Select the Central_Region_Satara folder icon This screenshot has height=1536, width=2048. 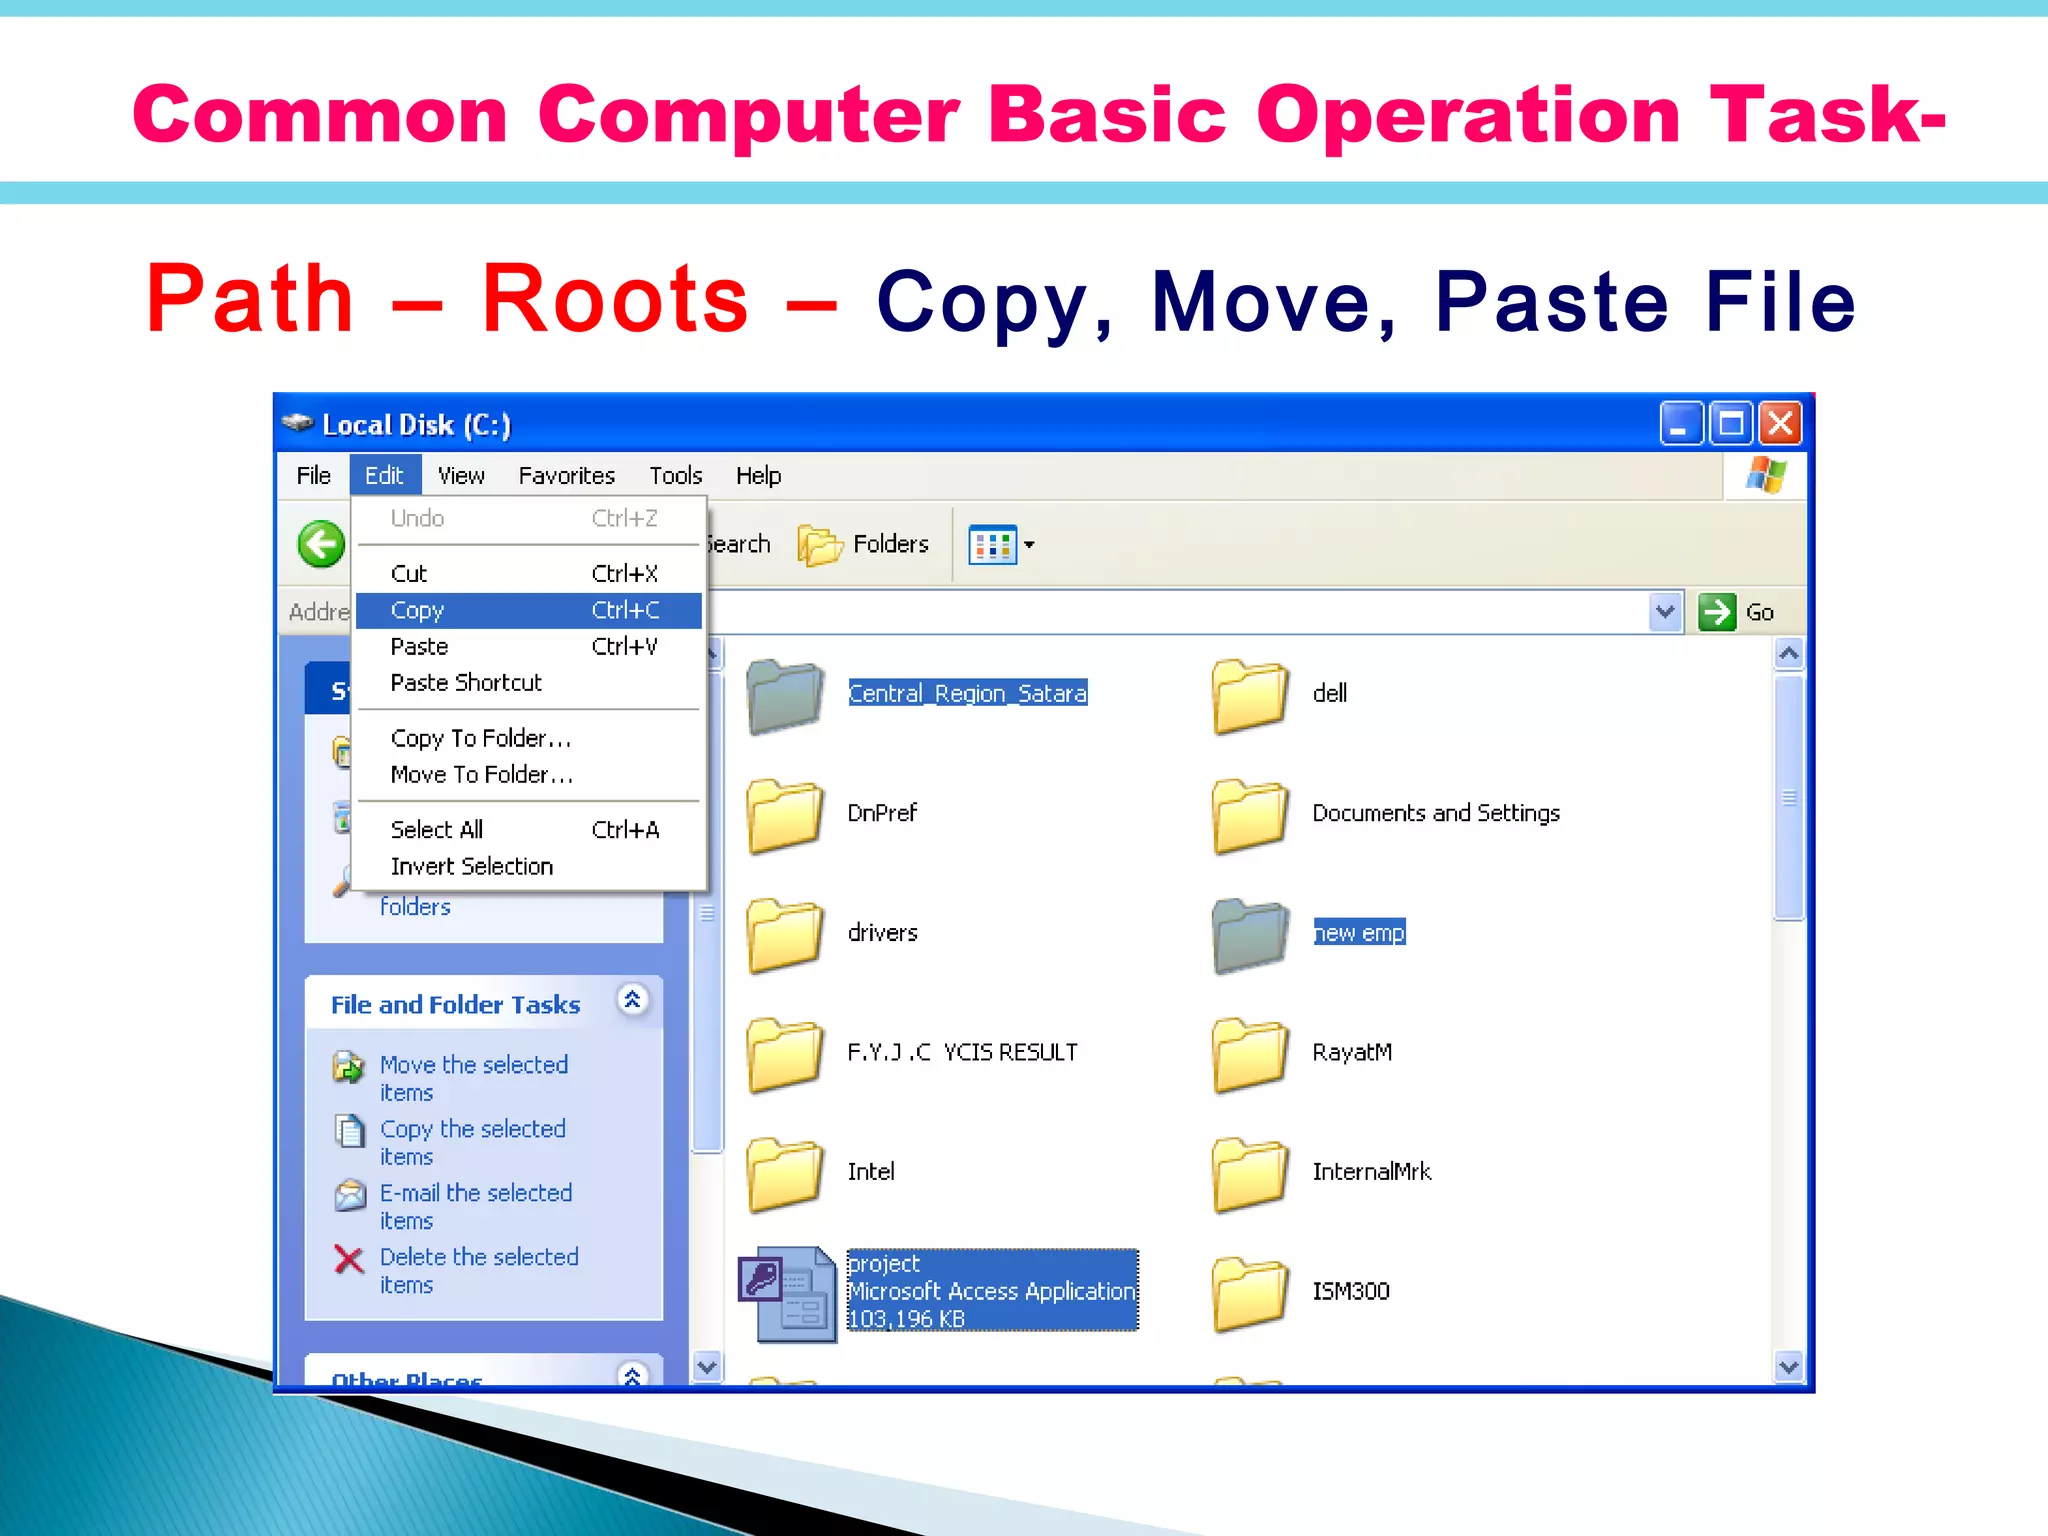[785, 695]
